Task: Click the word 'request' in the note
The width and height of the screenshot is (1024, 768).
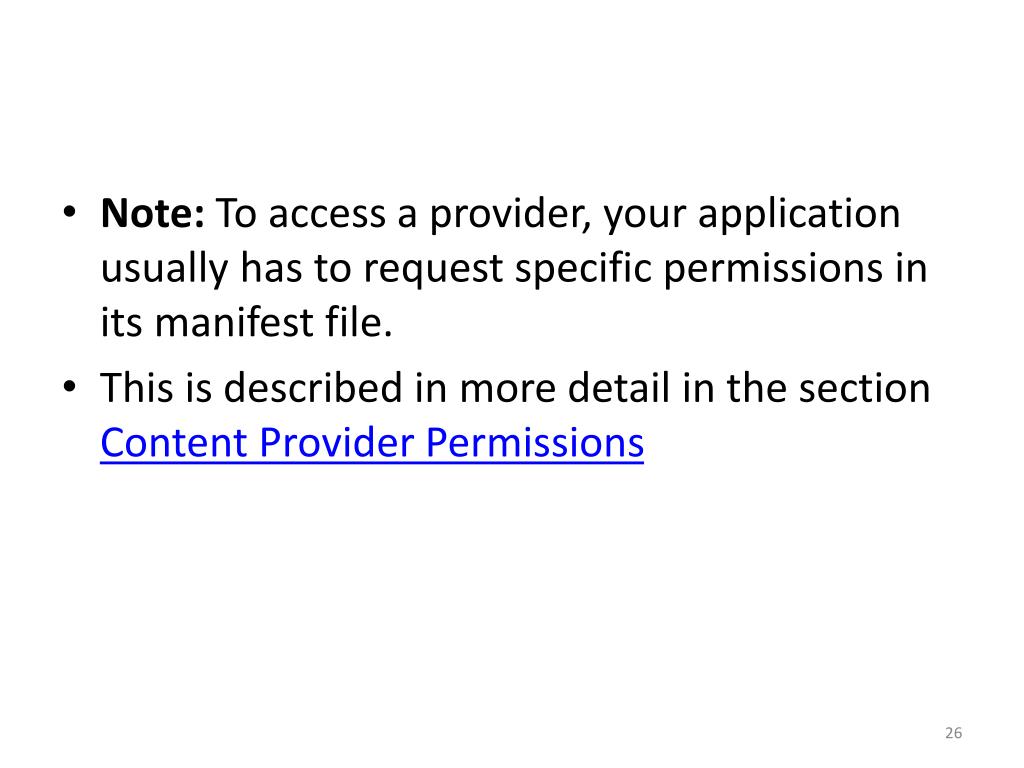Action: (433, 270)
